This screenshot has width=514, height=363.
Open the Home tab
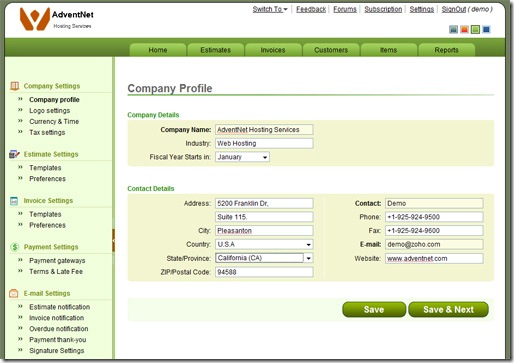(x=158, y=50)
